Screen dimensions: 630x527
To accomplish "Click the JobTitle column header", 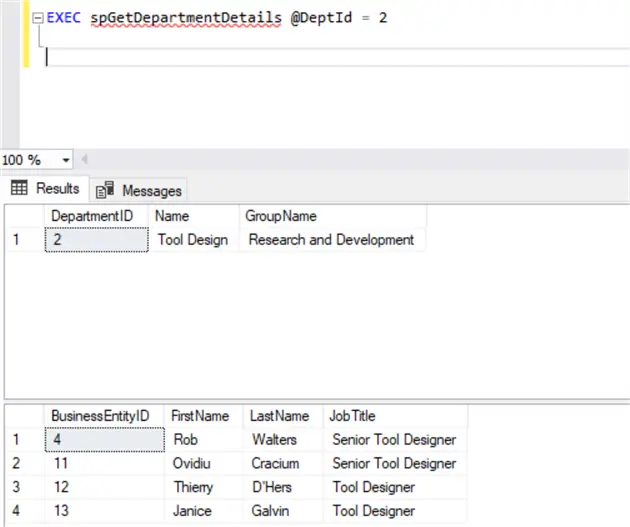I will coord(352,415).
